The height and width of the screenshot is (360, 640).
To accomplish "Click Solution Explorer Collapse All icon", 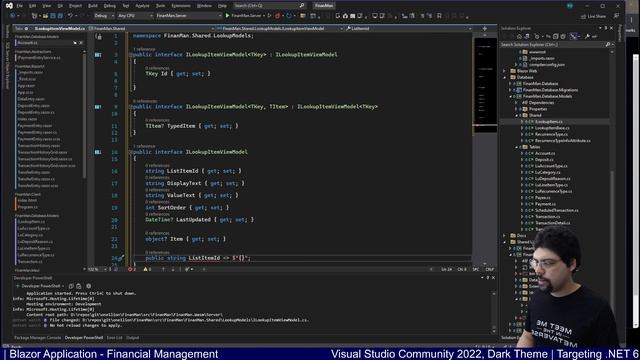I will click(556, 36).
